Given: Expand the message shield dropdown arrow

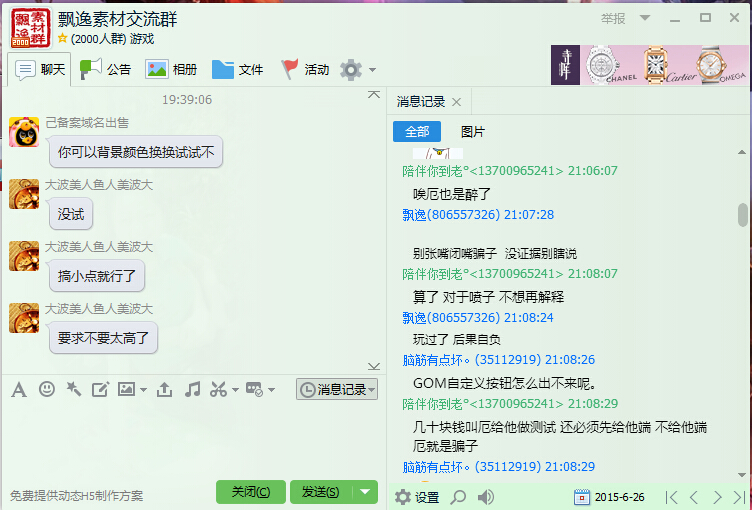Looking at the screenshot, I should pyautogui.click(x=271, y=390).
